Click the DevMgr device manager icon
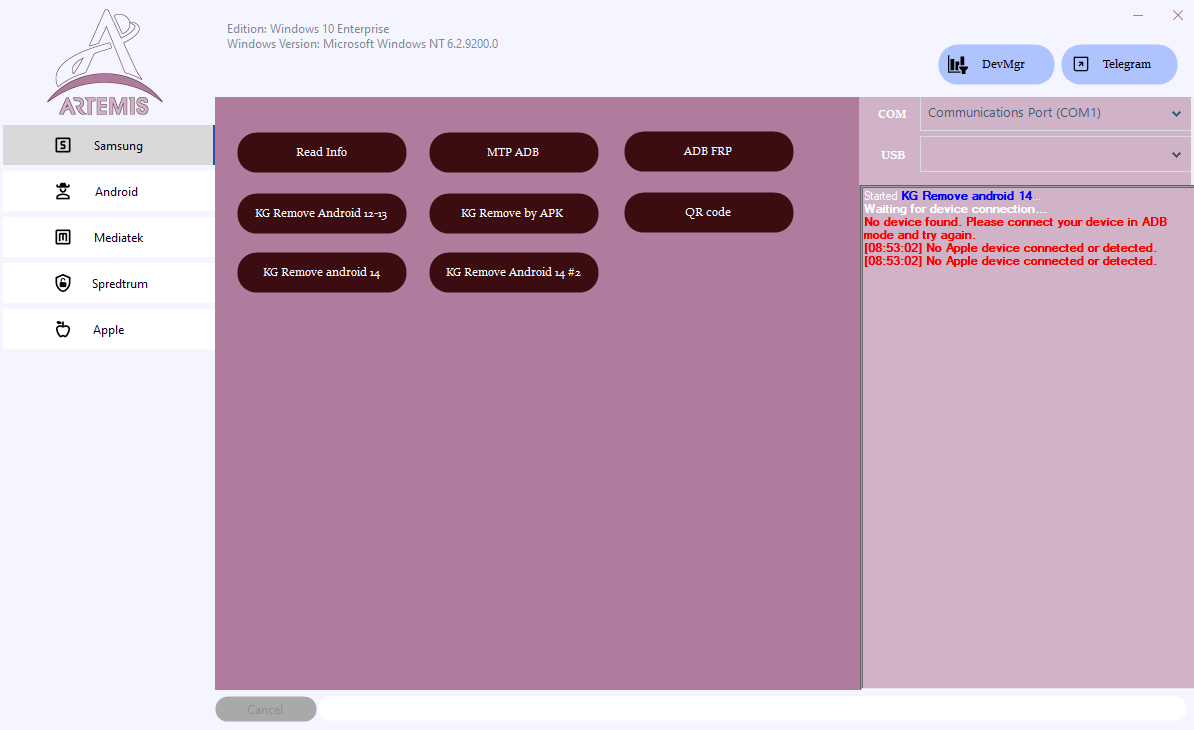This screenshot has height=730, width=1194. (x=958, y=64)
